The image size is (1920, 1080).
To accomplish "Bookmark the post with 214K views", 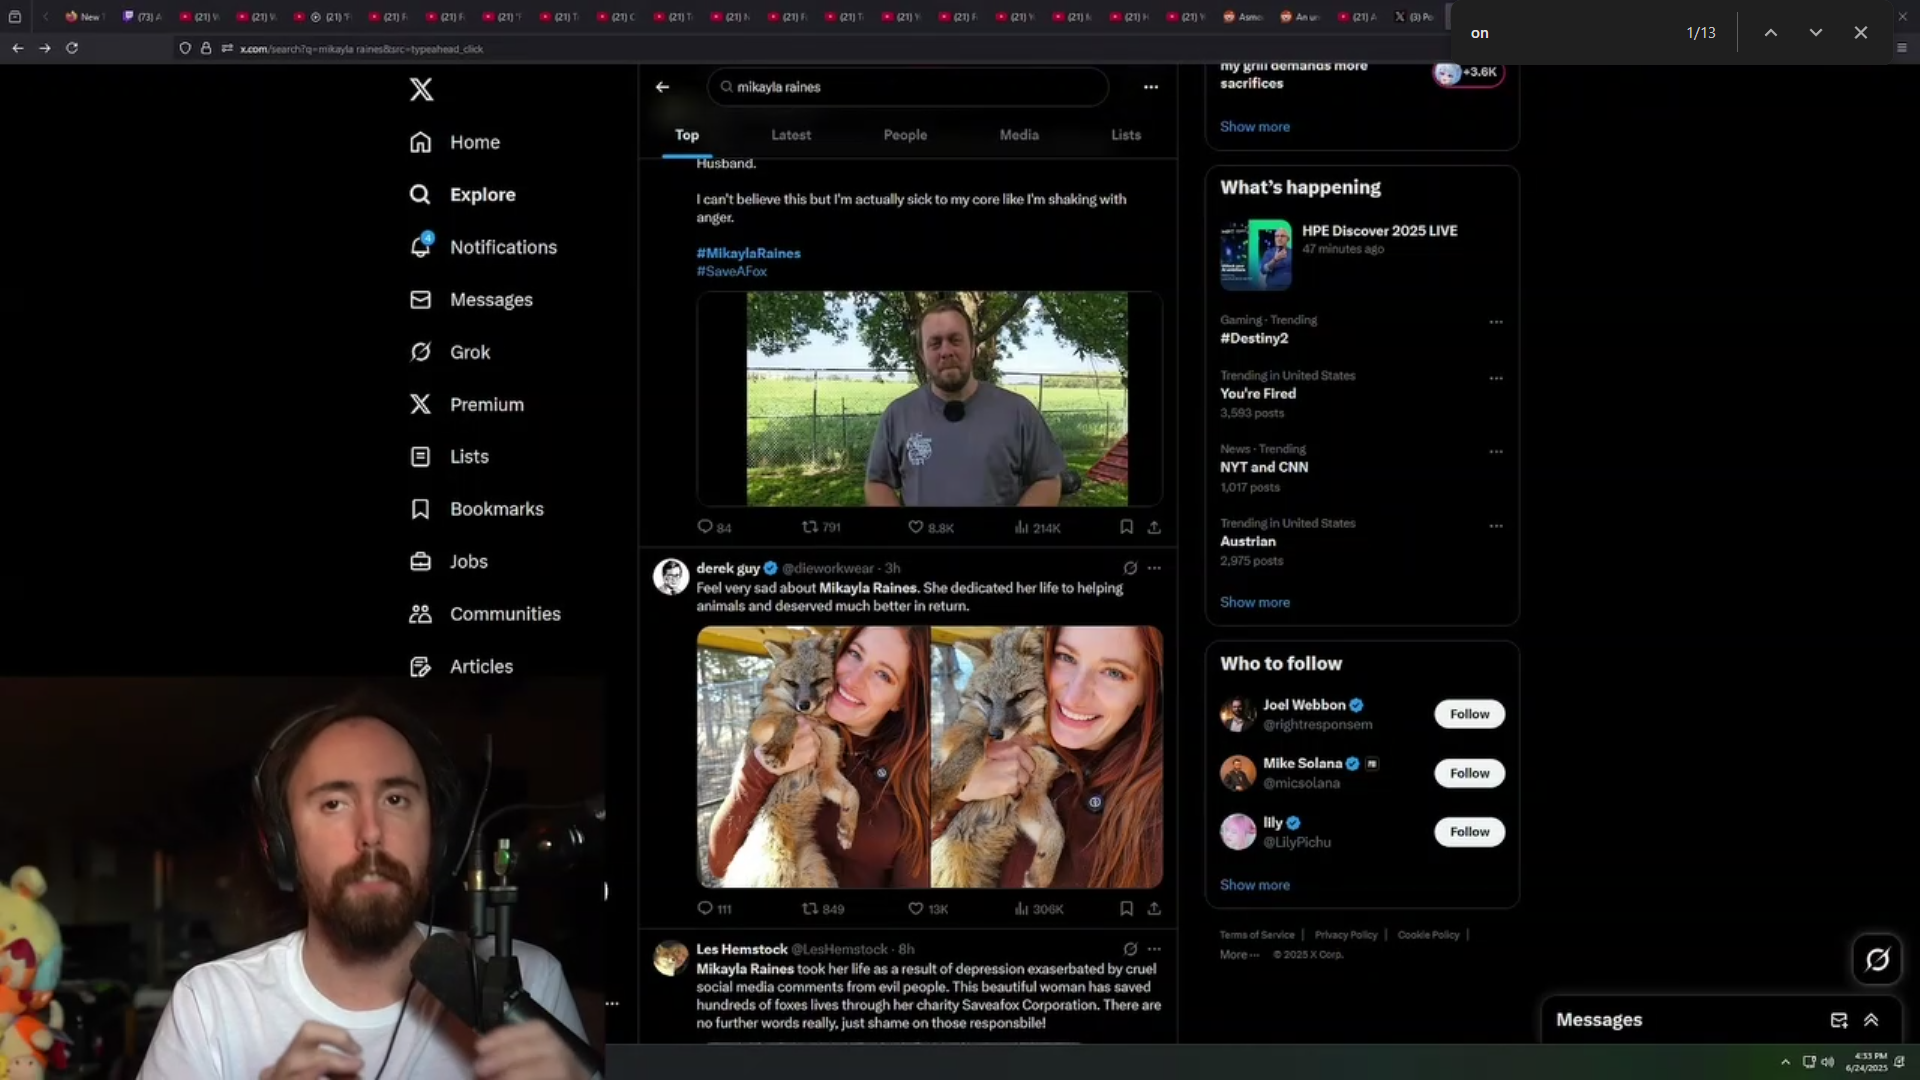I will coord(1126,527).
